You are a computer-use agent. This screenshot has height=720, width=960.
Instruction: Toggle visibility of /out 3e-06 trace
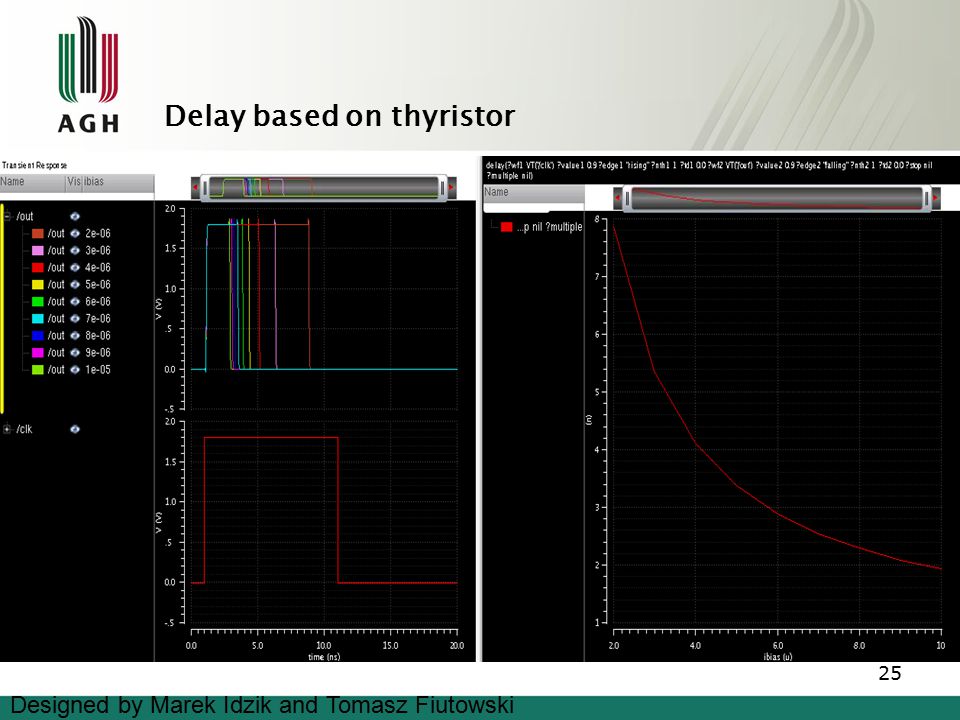[75, 250]
